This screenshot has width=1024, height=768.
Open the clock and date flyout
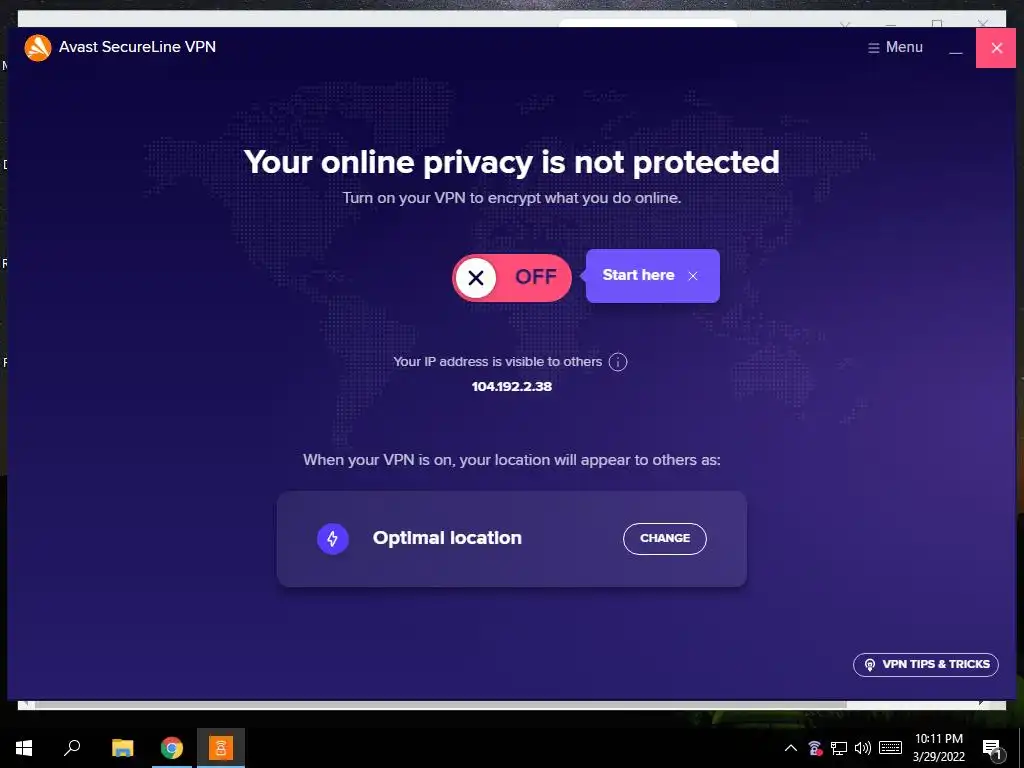point(938,748)
